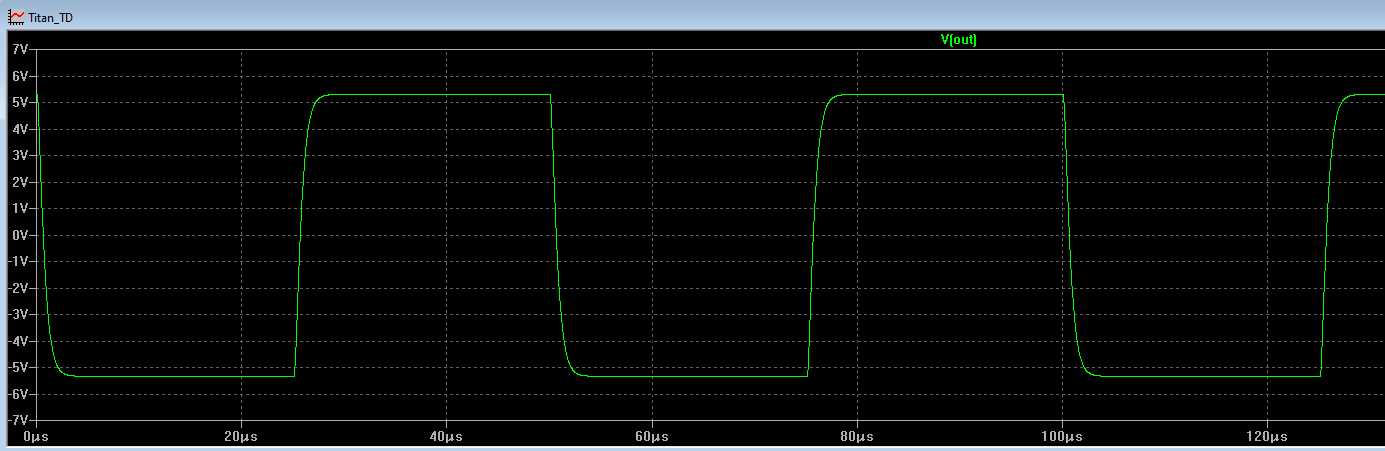Click the 0µs time axis label
The height and width of the screenshot is (451, 1385).
click(x=36, y=438)
